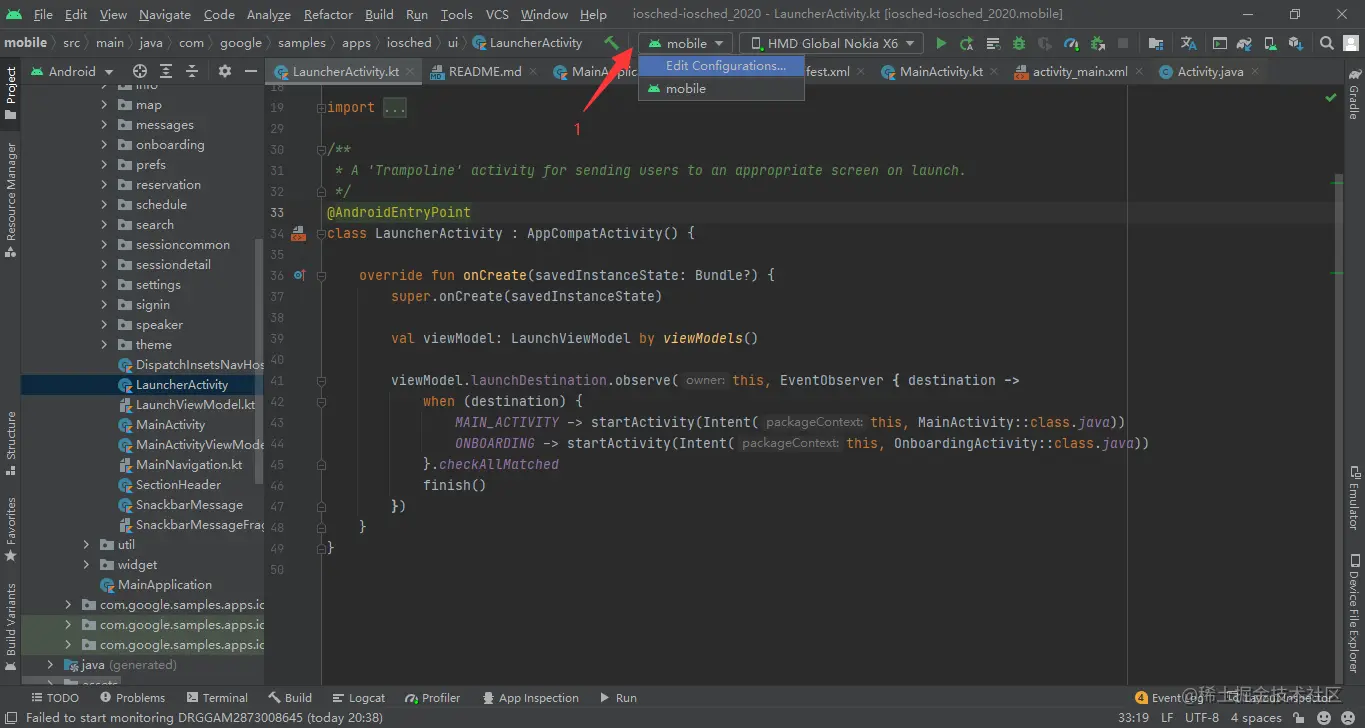
Task: Expand the util folder chevron
Action: point(86,545)
